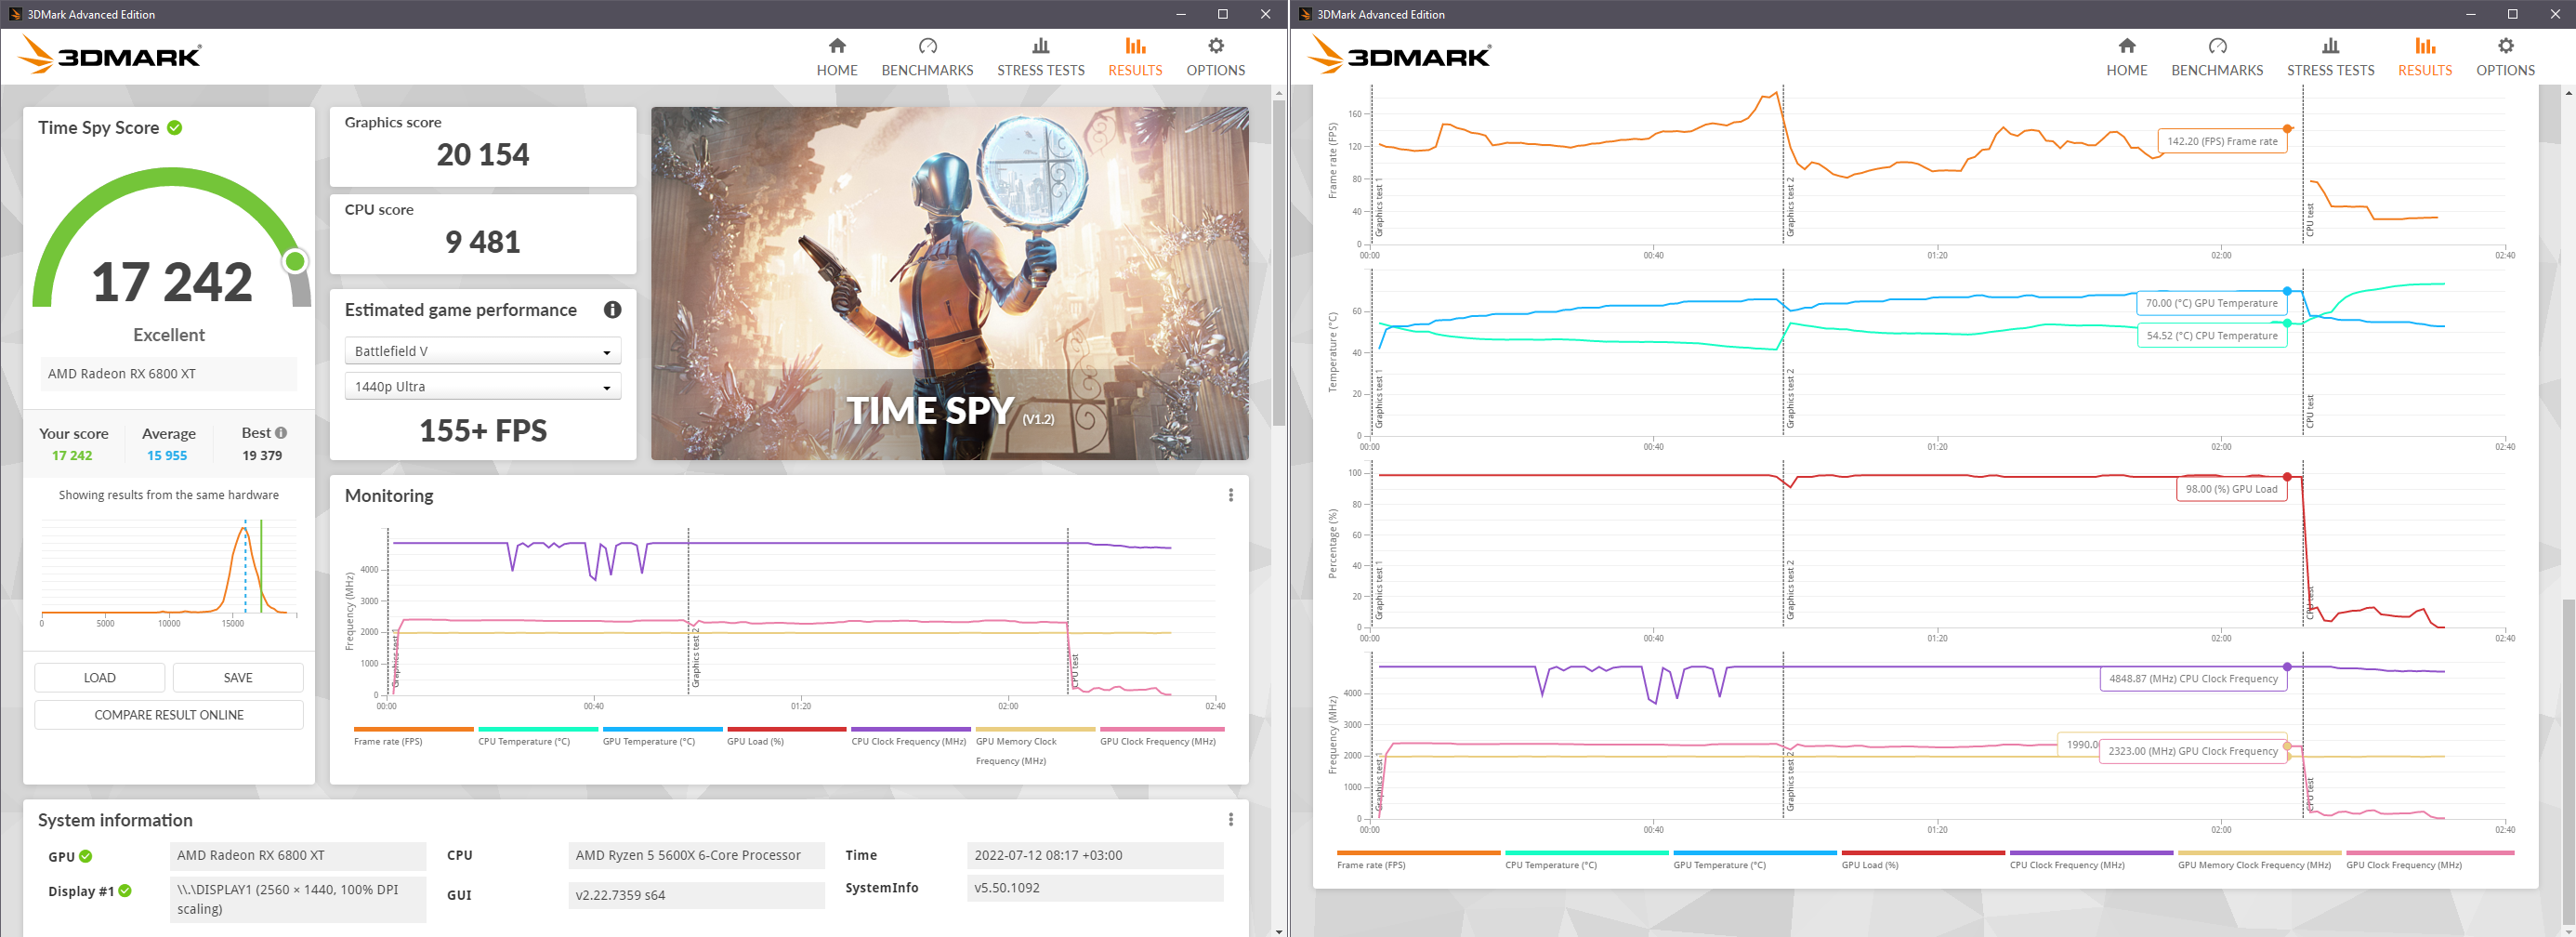The image size is (2576, 937).
Task: Open the System information three-dot menu
Action: click(x=1231, y=820)
